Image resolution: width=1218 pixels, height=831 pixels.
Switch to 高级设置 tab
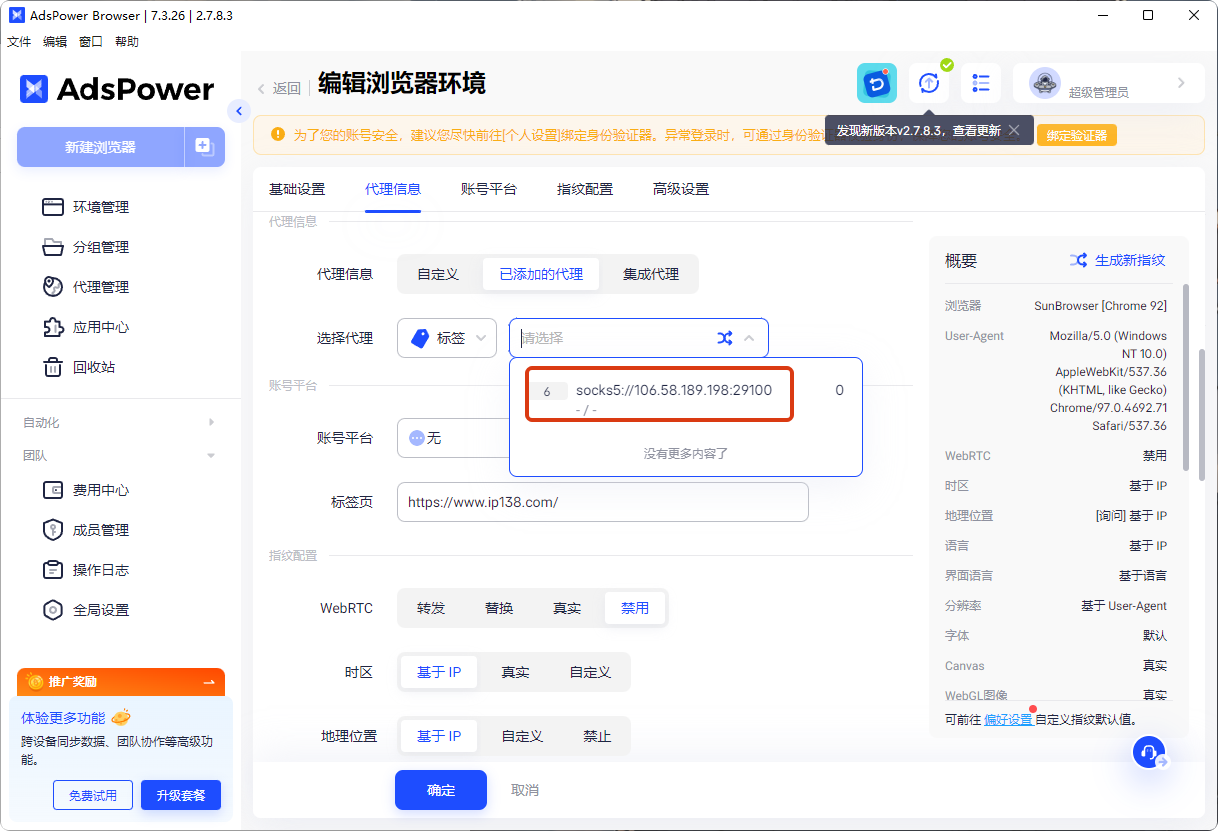[x=681, y=189]
